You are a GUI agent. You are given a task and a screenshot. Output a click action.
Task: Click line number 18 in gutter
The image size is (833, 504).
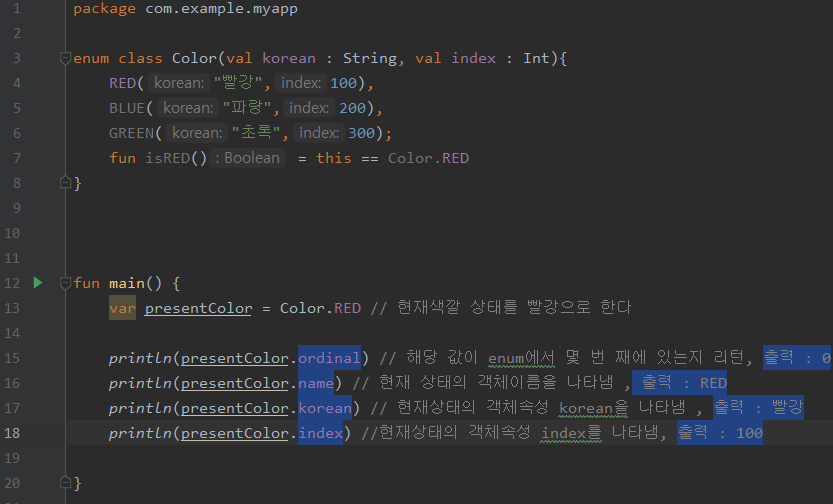[x=12, y=433]
